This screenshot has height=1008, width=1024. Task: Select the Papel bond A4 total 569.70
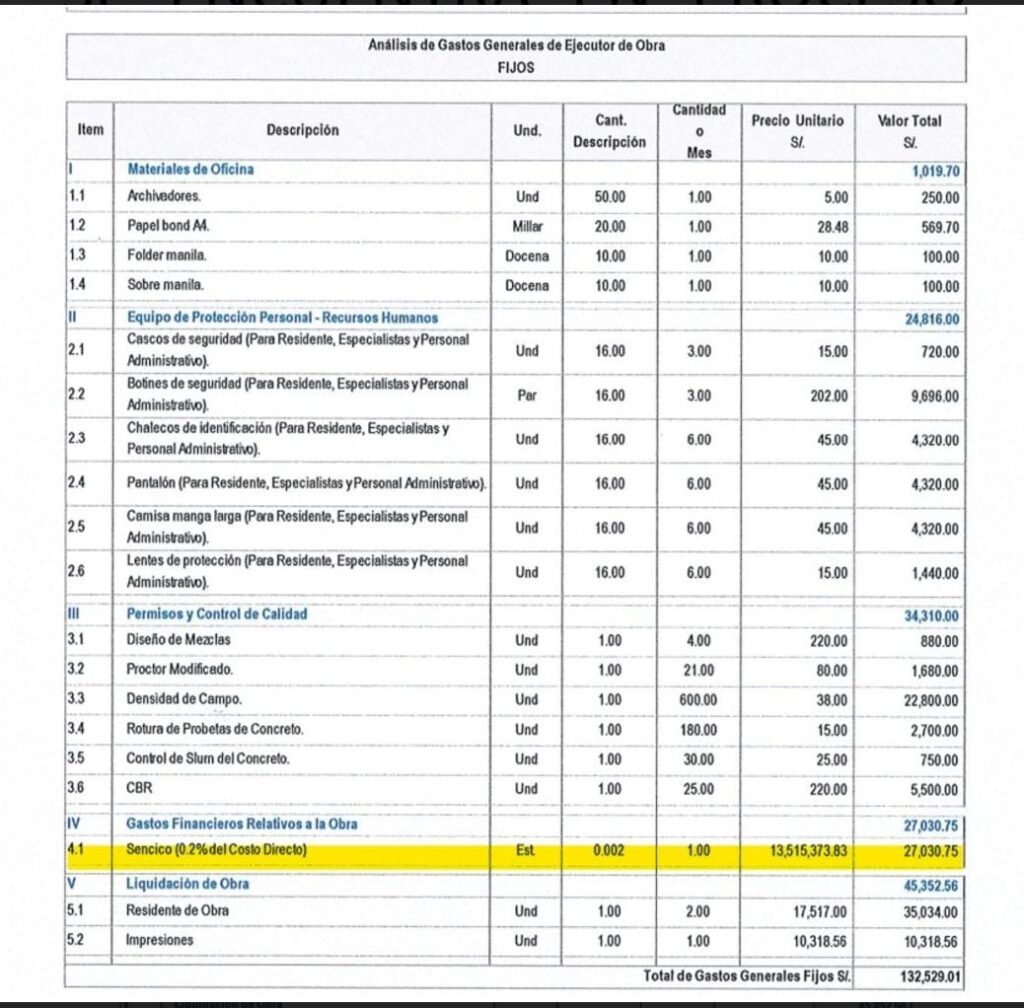940,227
